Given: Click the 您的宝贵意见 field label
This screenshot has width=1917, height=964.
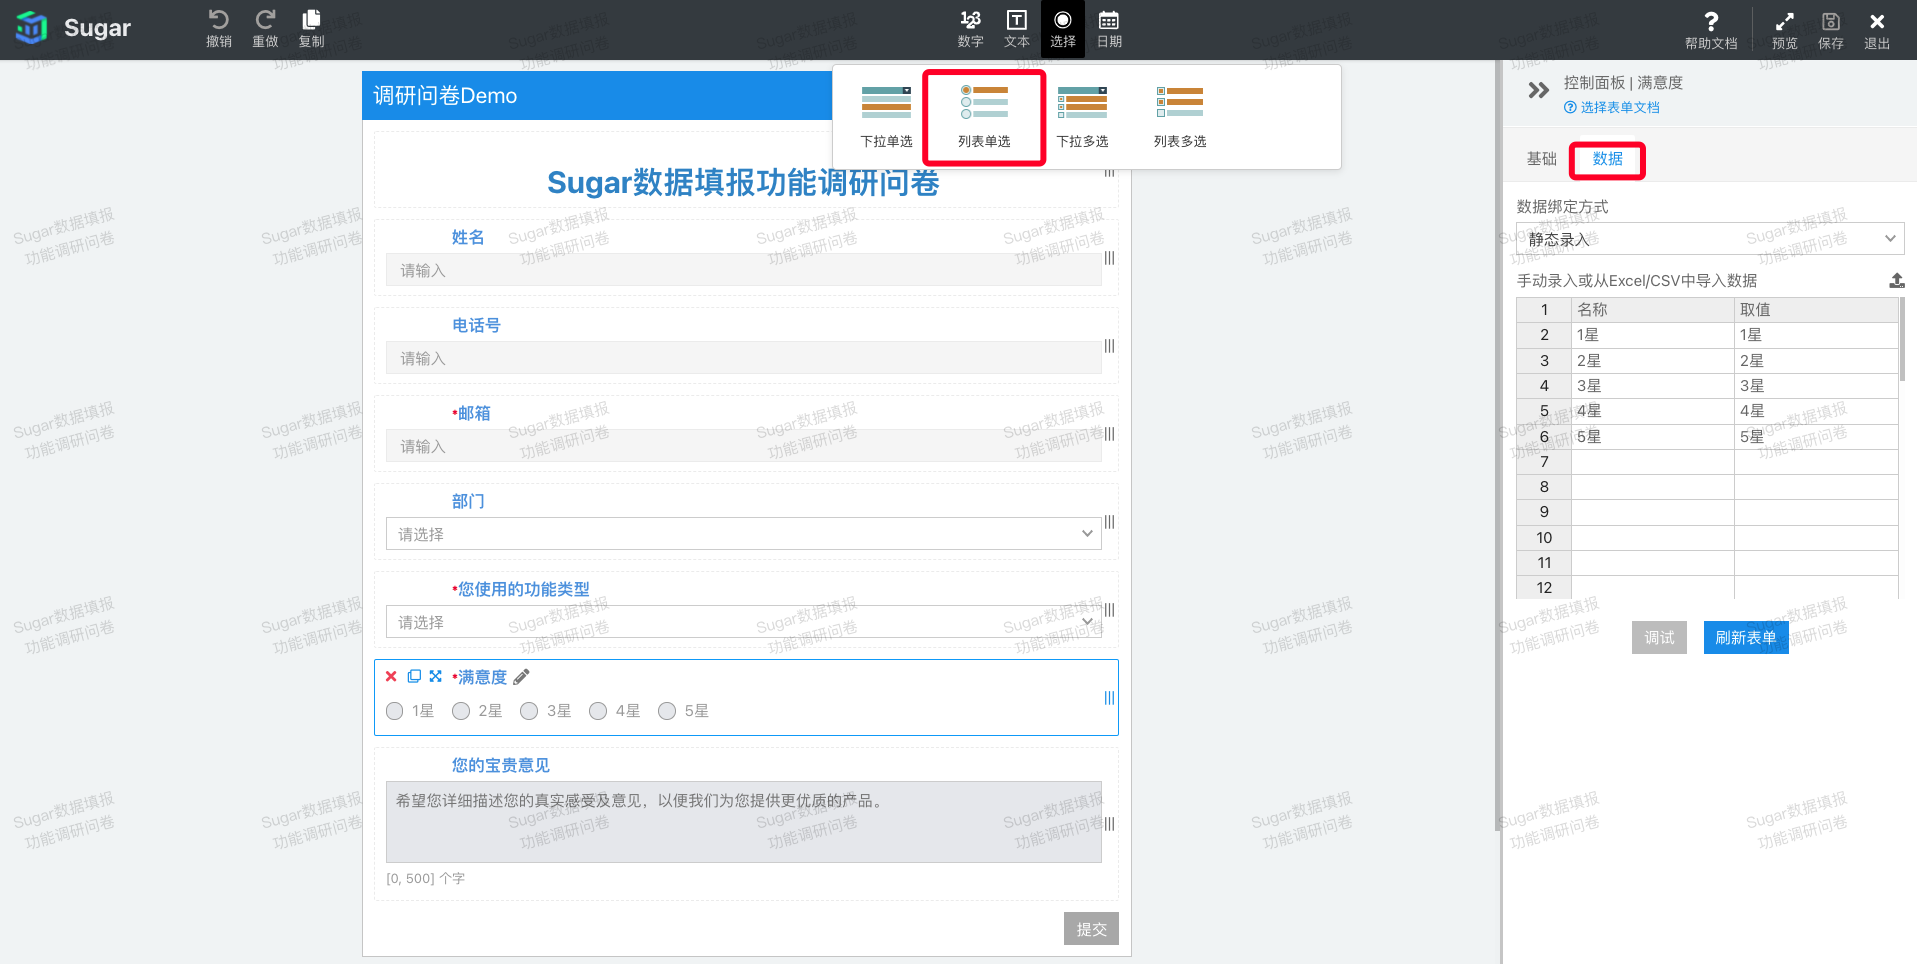Looking at the screenshot, I should coord(500,765).
